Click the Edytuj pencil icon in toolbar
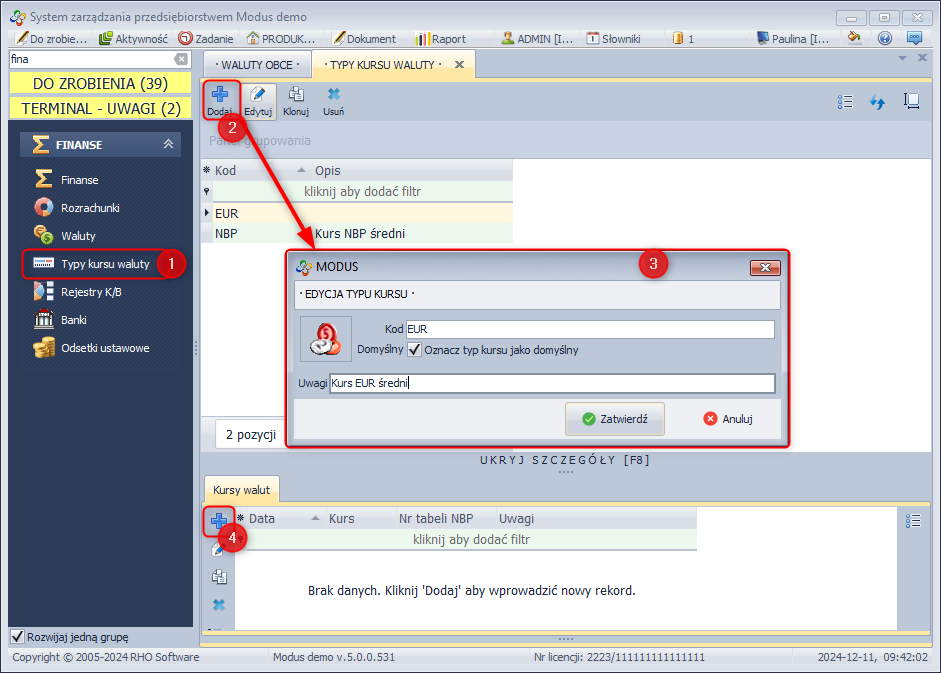This screenshot has width=941, height=673. (x=259, y=99)
